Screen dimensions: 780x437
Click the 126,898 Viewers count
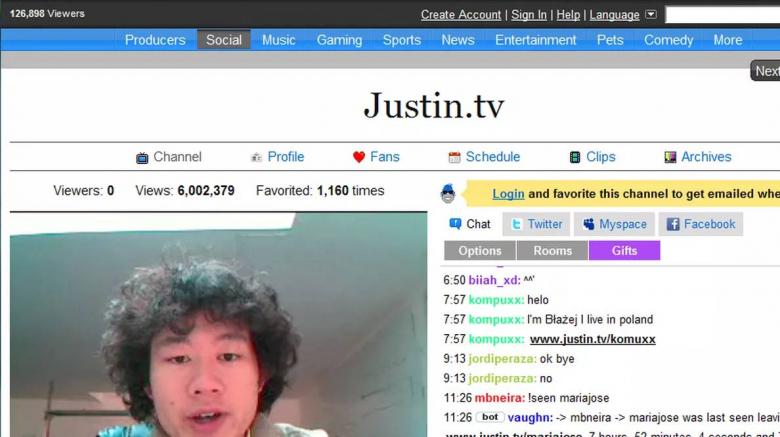47,14
